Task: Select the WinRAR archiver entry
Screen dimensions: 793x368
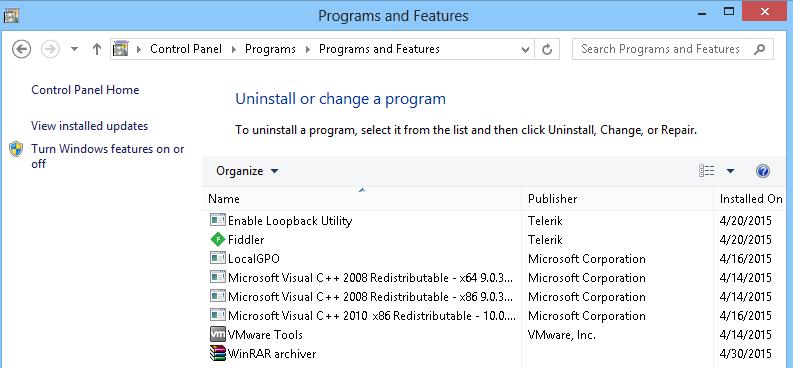Action: click(x=272, y=353)
